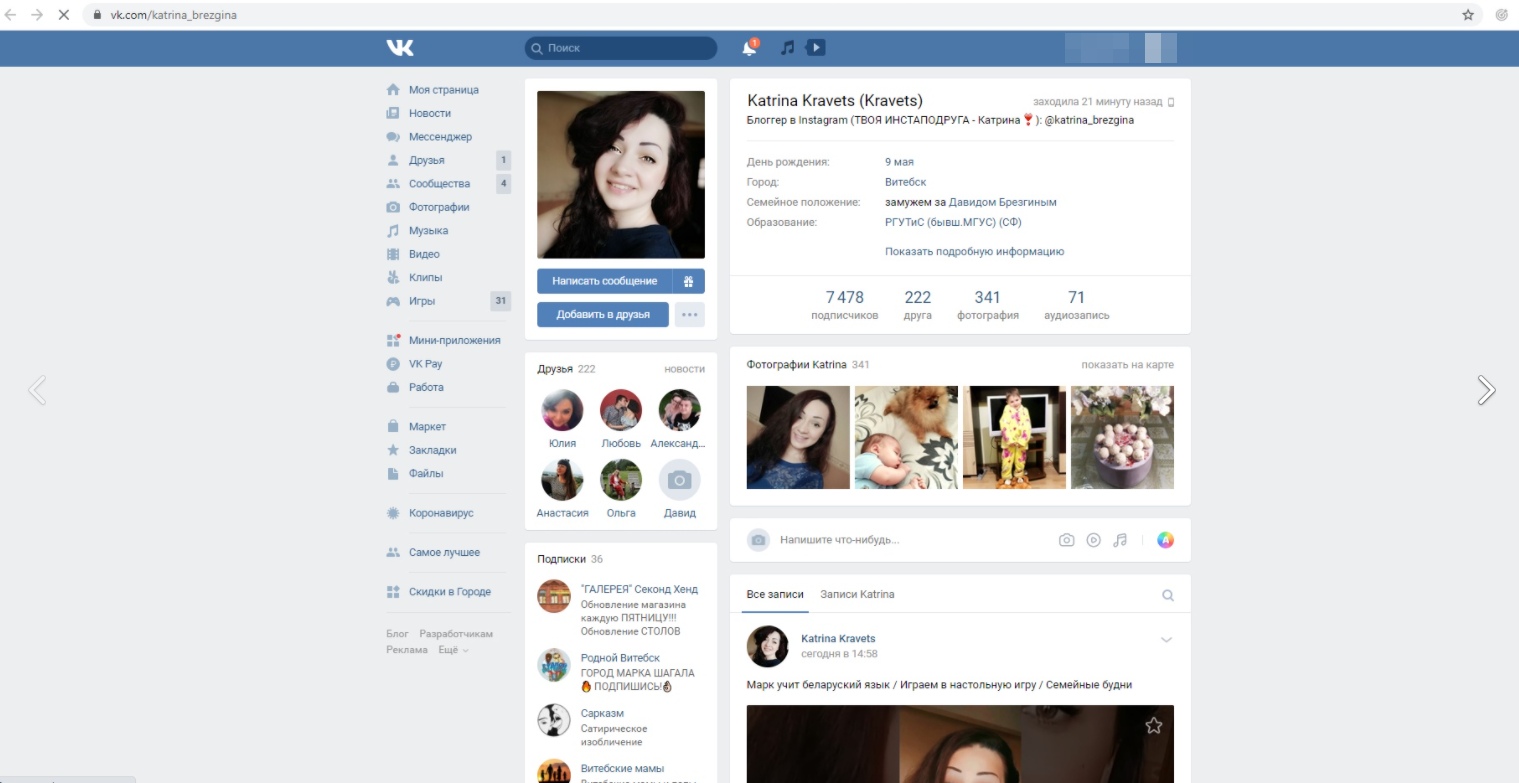Attach music to the new post
The width and height of the screenshot is (1519, 783).
pos(1120,540)
